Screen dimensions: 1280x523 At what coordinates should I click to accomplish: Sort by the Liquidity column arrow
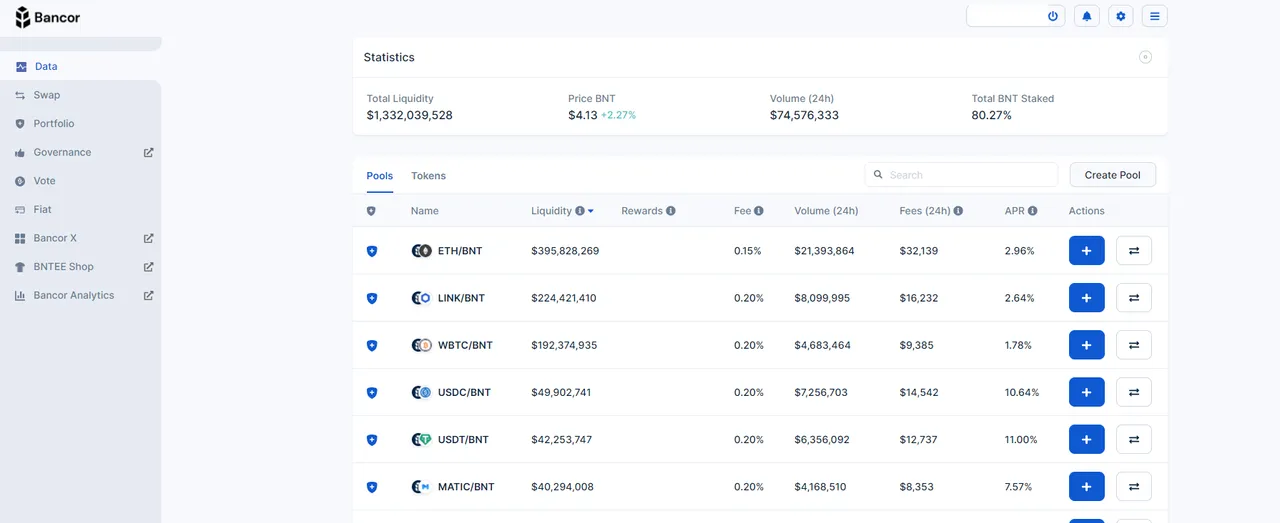(591, 211)
